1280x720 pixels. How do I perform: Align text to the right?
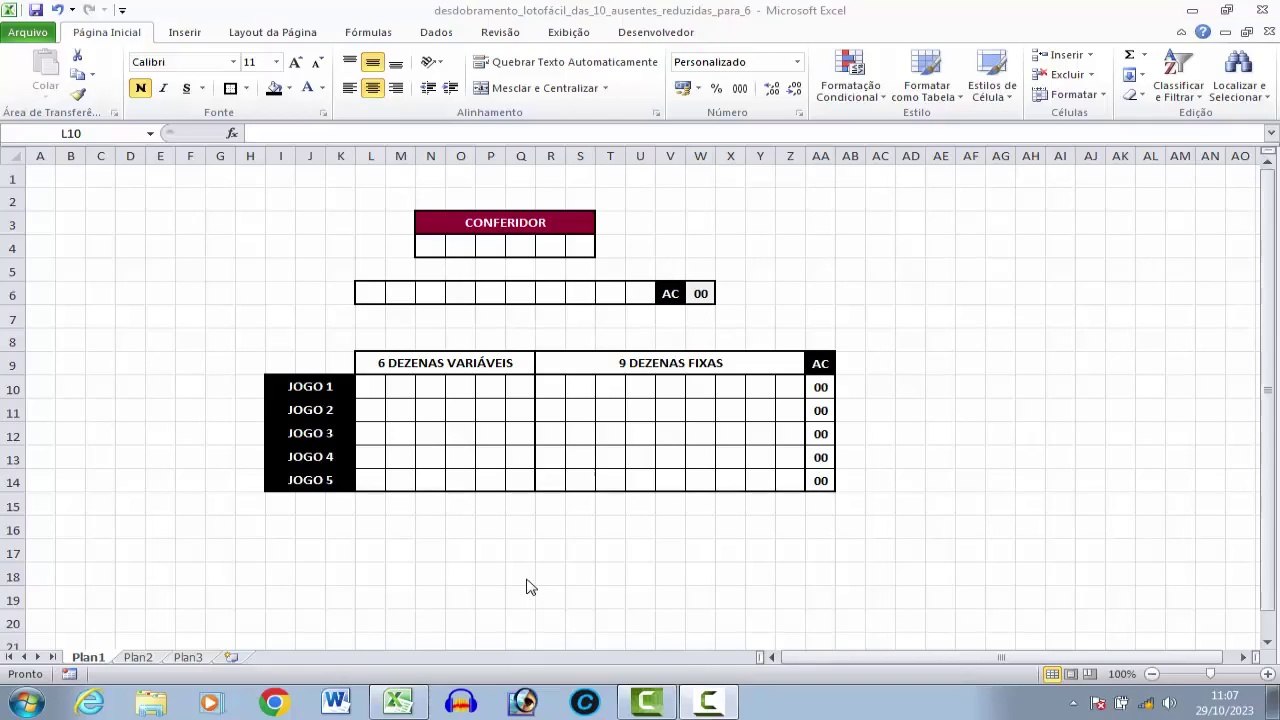(396, 88)
